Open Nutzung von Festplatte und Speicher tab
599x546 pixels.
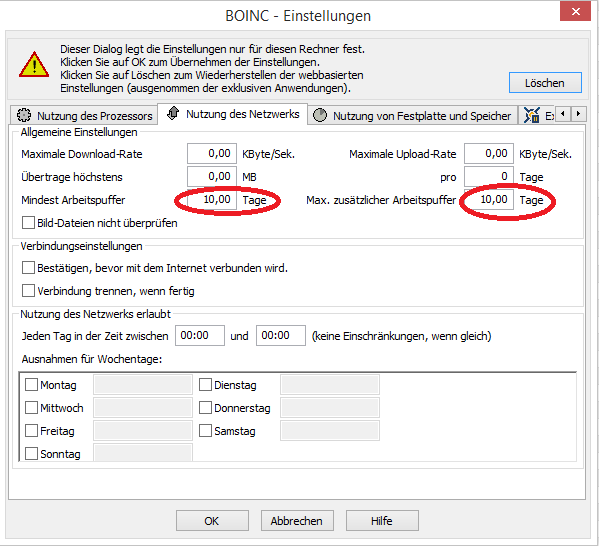point(413,115)
